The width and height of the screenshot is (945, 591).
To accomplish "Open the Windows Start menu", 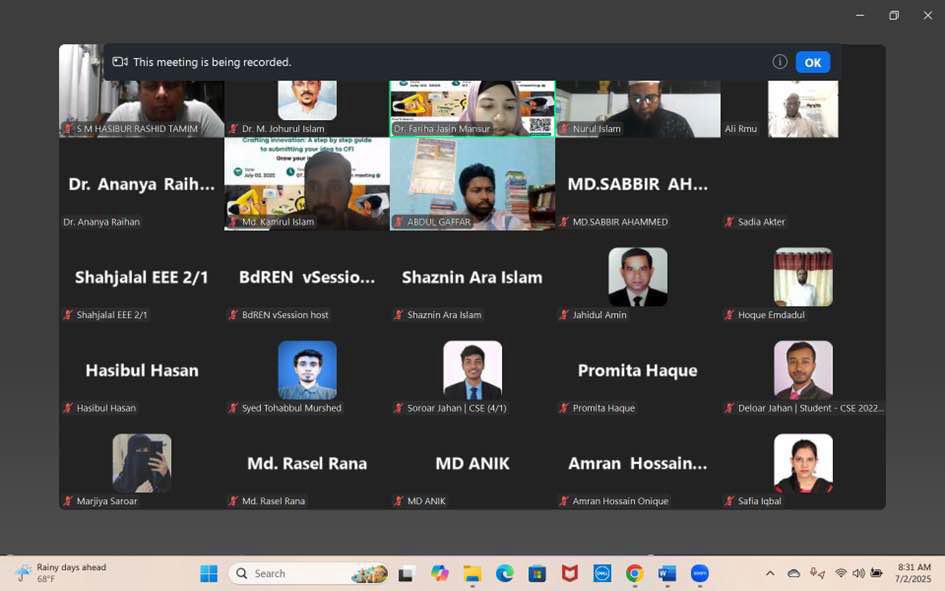I will [209, 573].
